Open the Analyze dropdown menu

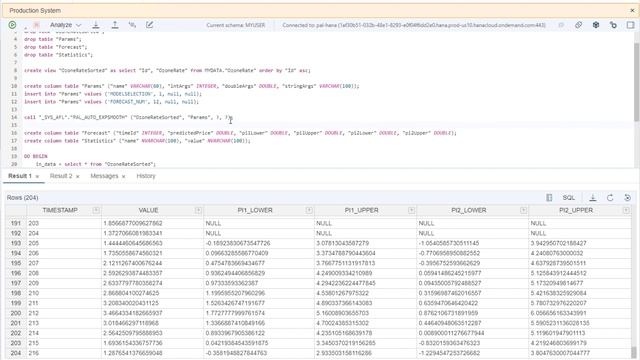pos(65,25)
